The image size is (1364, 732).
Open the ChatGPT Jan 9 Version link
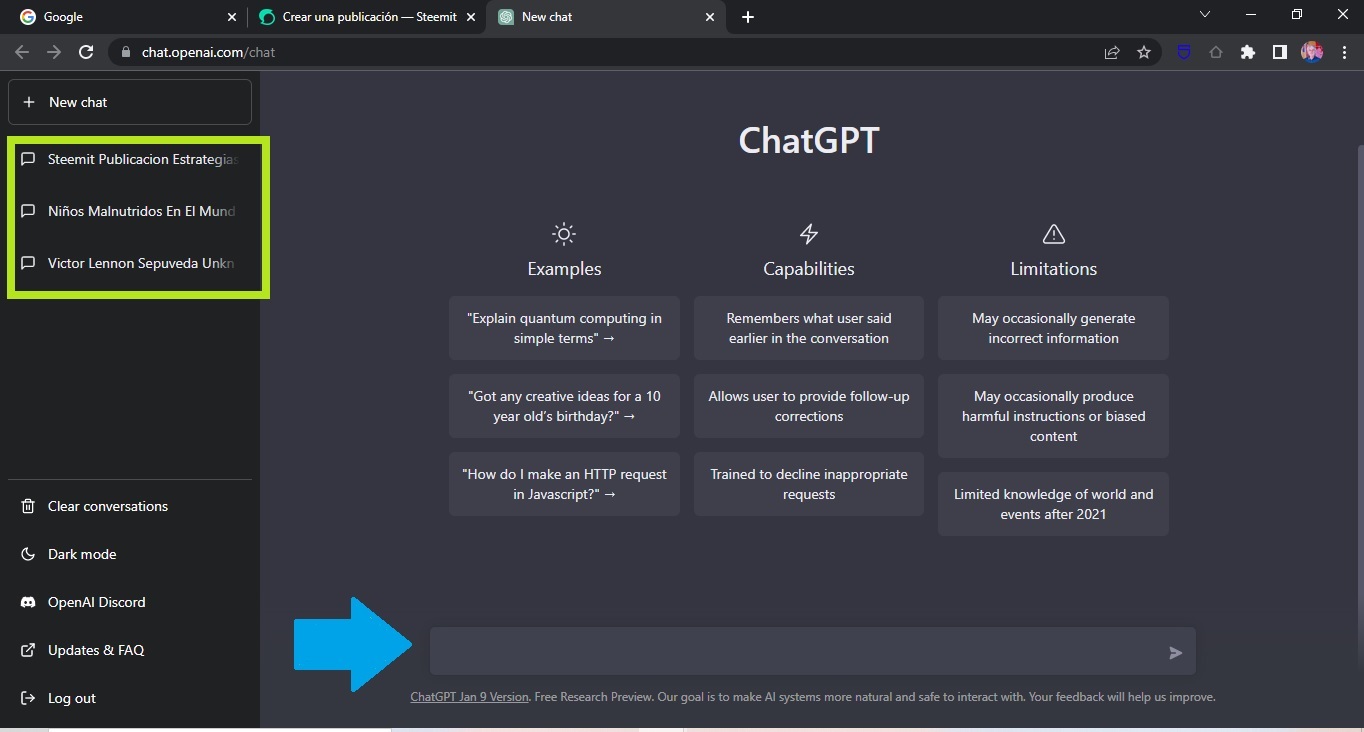(469, 697)
